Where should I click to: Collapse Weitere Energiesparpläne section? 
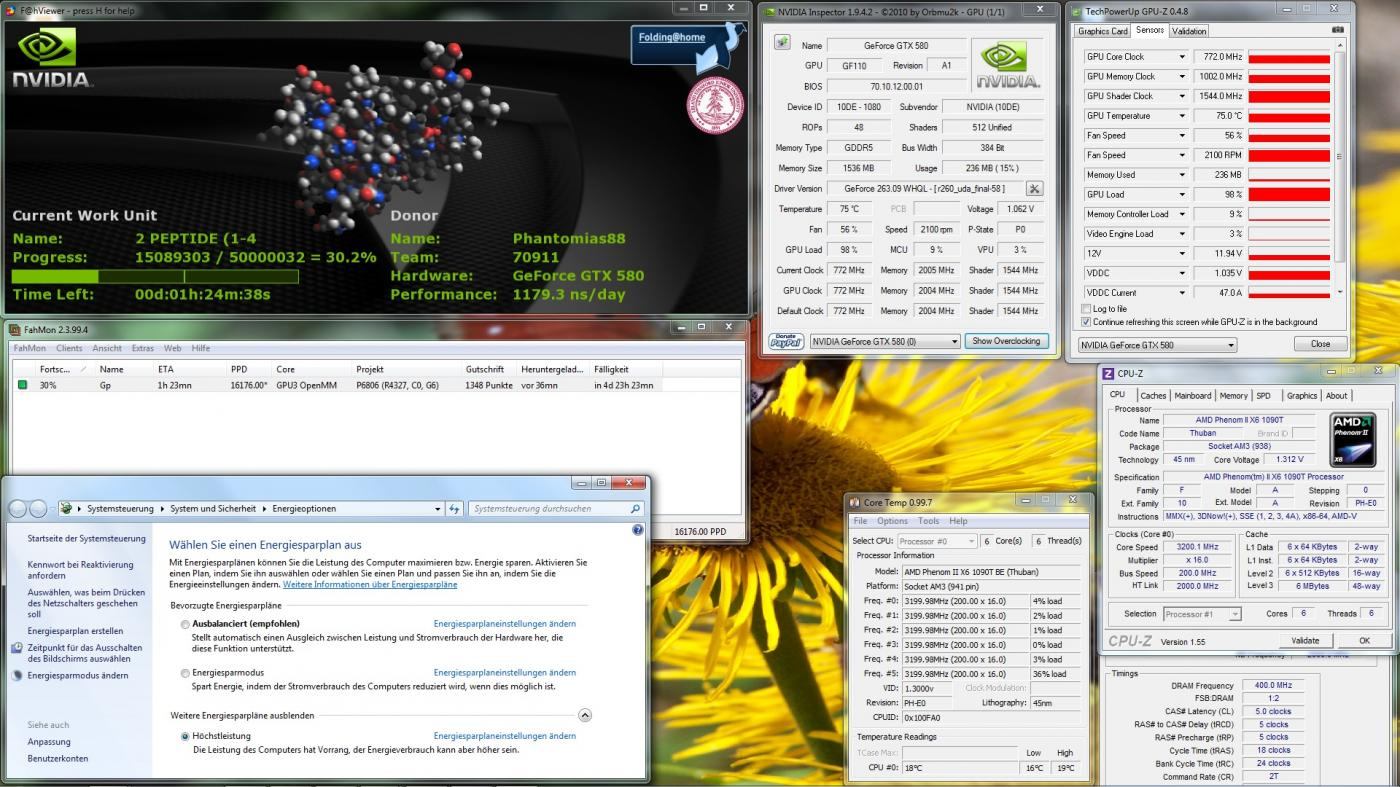tap(585, 715)
